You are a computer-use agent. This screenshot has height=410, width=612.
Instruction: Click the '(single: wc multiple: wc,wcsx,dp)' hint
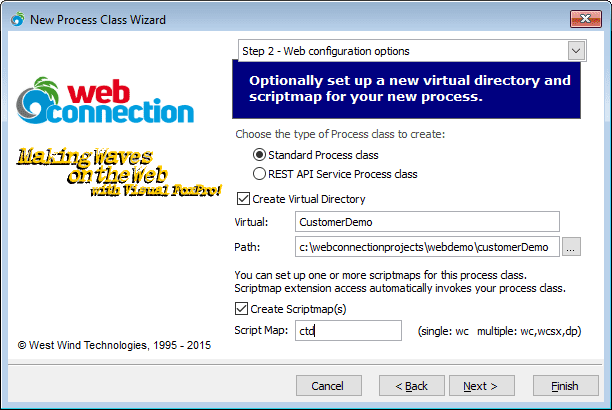(x=500, y=331)
